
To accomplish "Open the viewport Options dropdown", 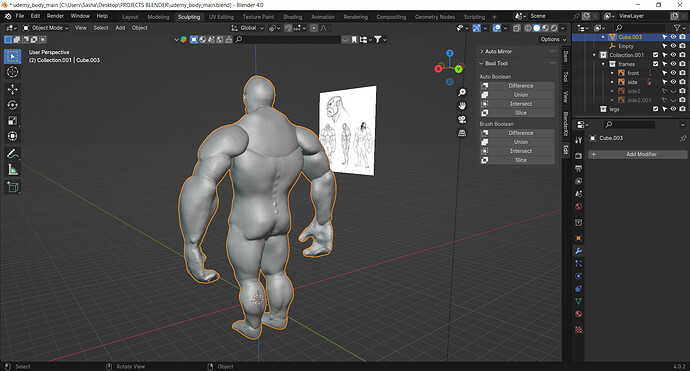I will (x=553, y=39).
